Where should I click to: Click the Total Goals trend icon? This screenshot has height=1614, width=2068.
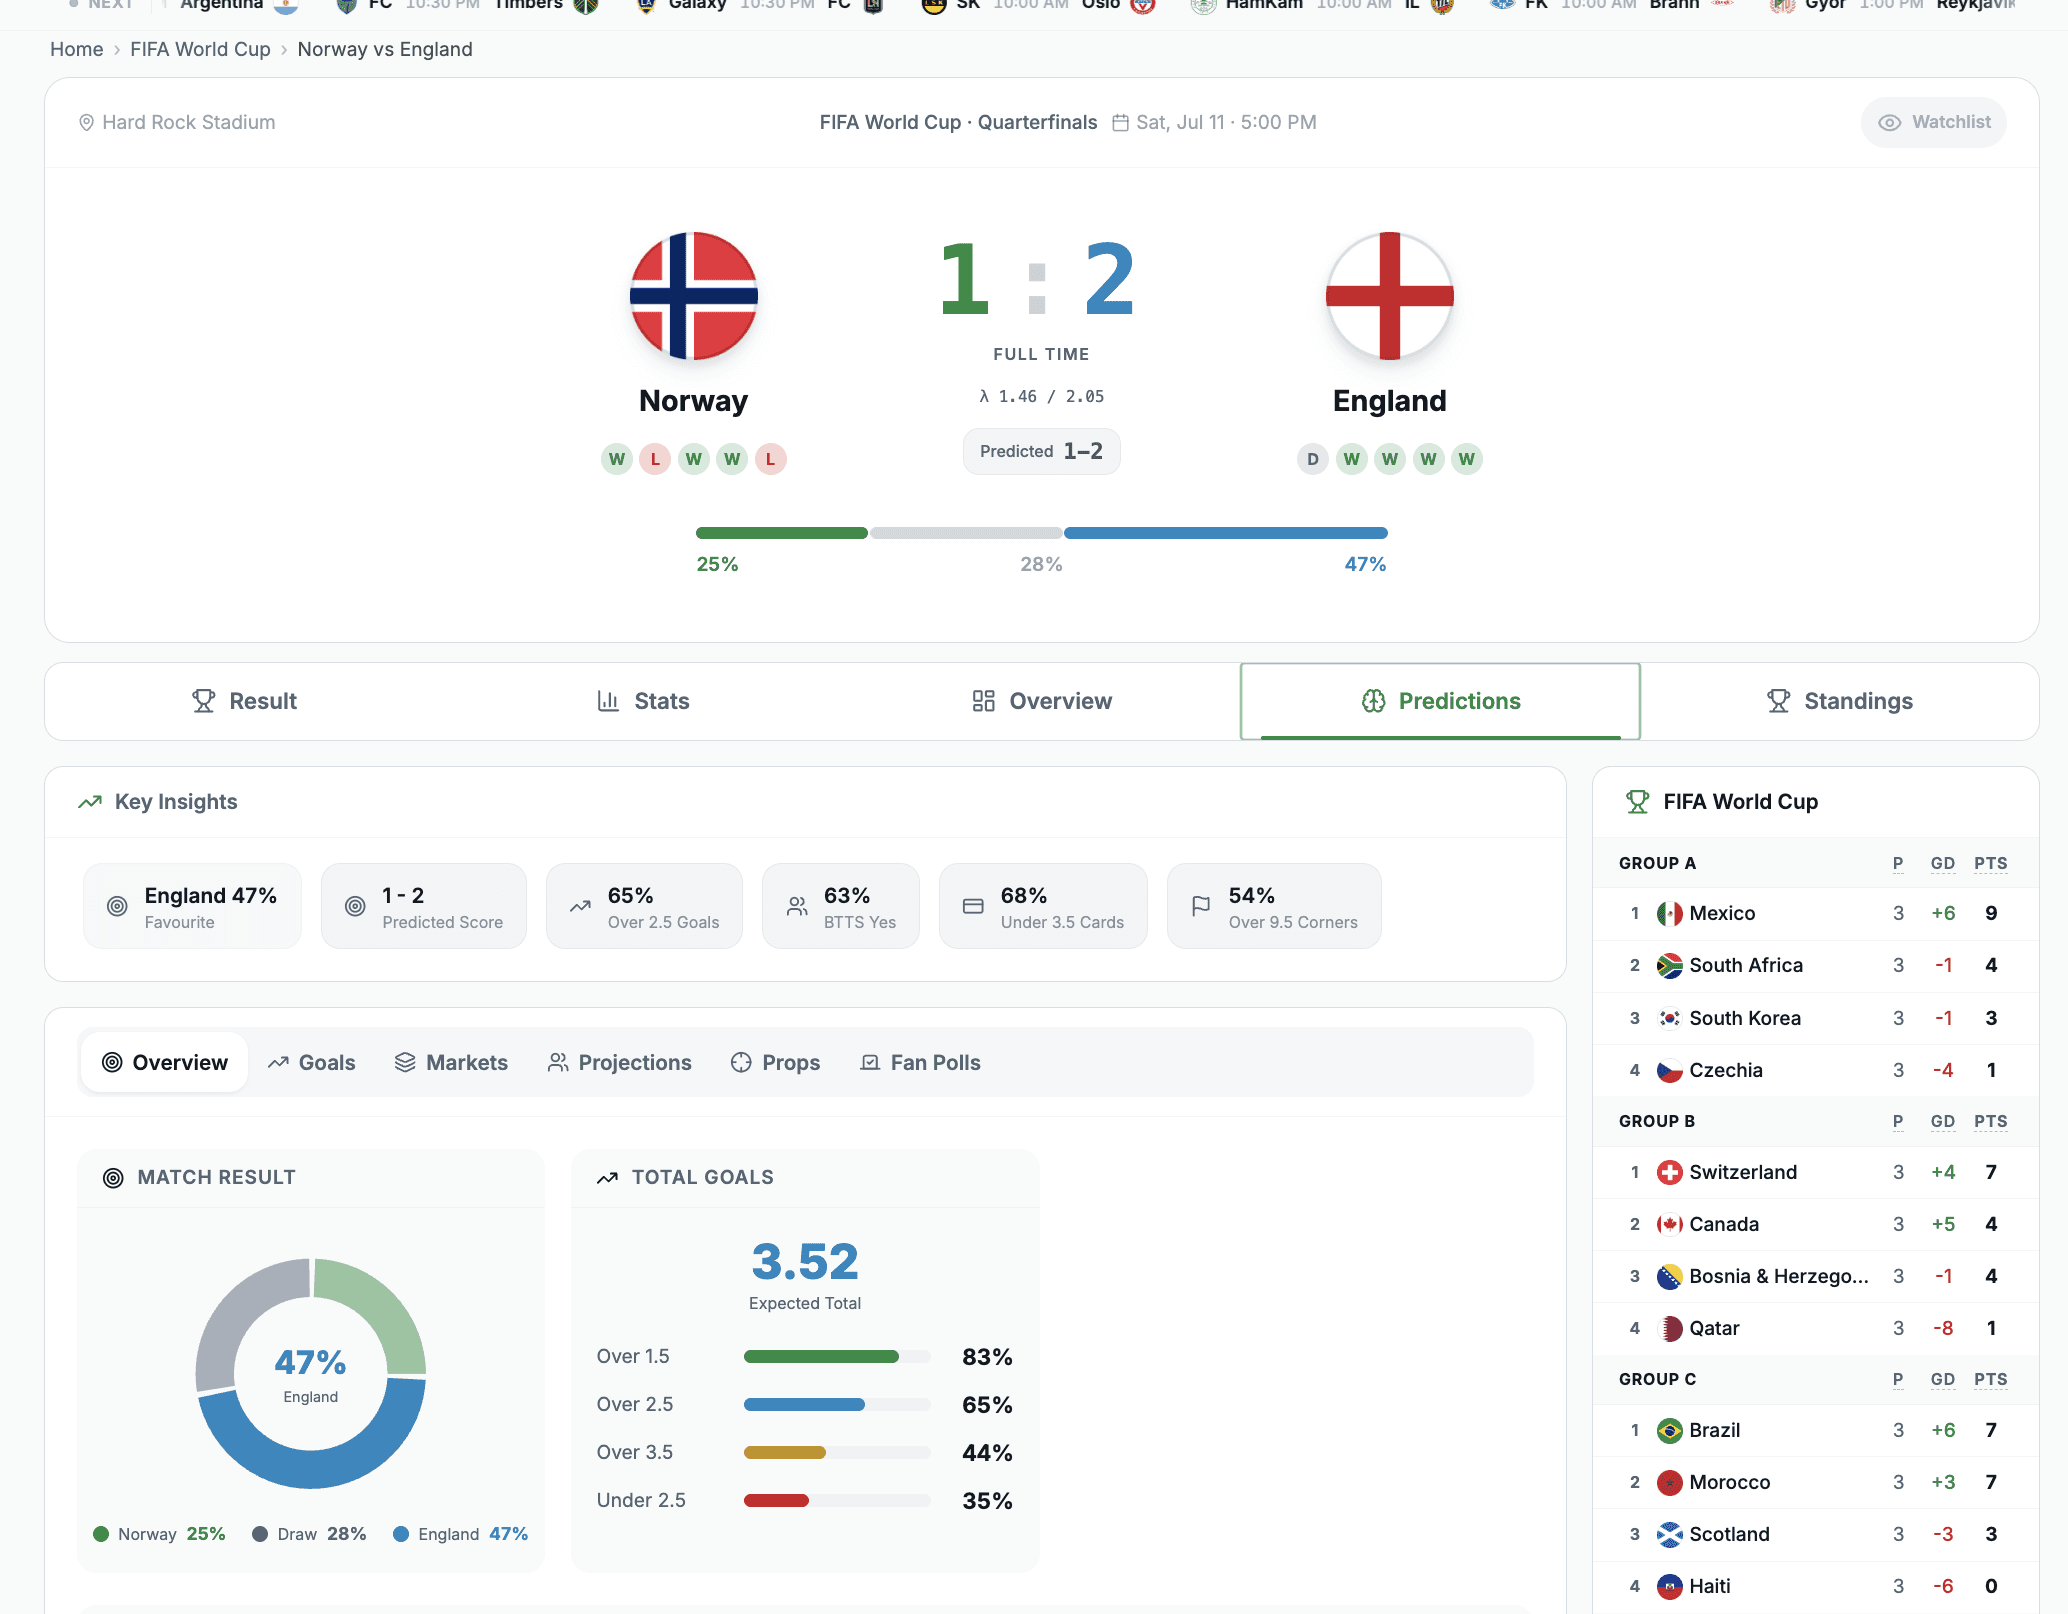(x=607, y=1178)
